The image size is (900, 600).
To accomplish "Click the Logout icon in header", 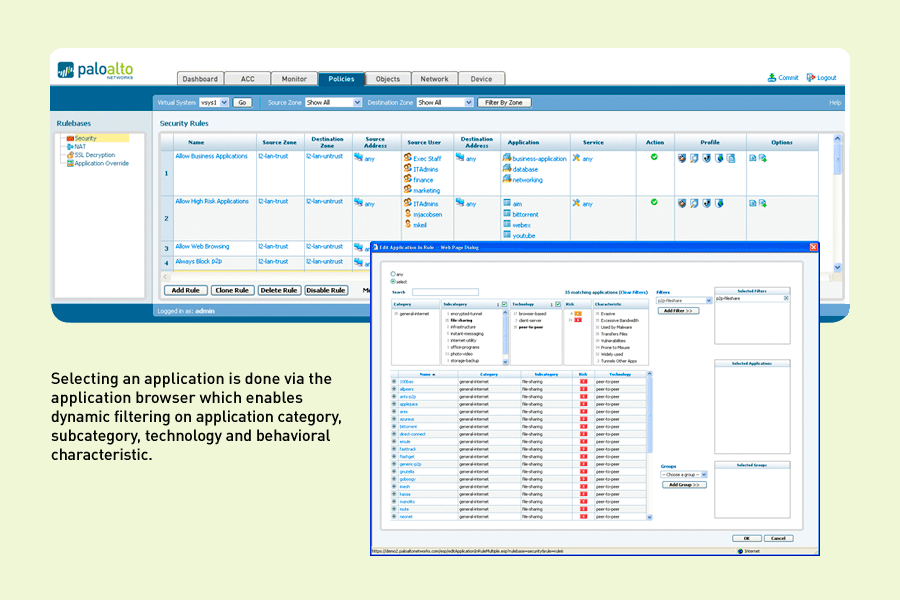I will click(x=810, y=78).
